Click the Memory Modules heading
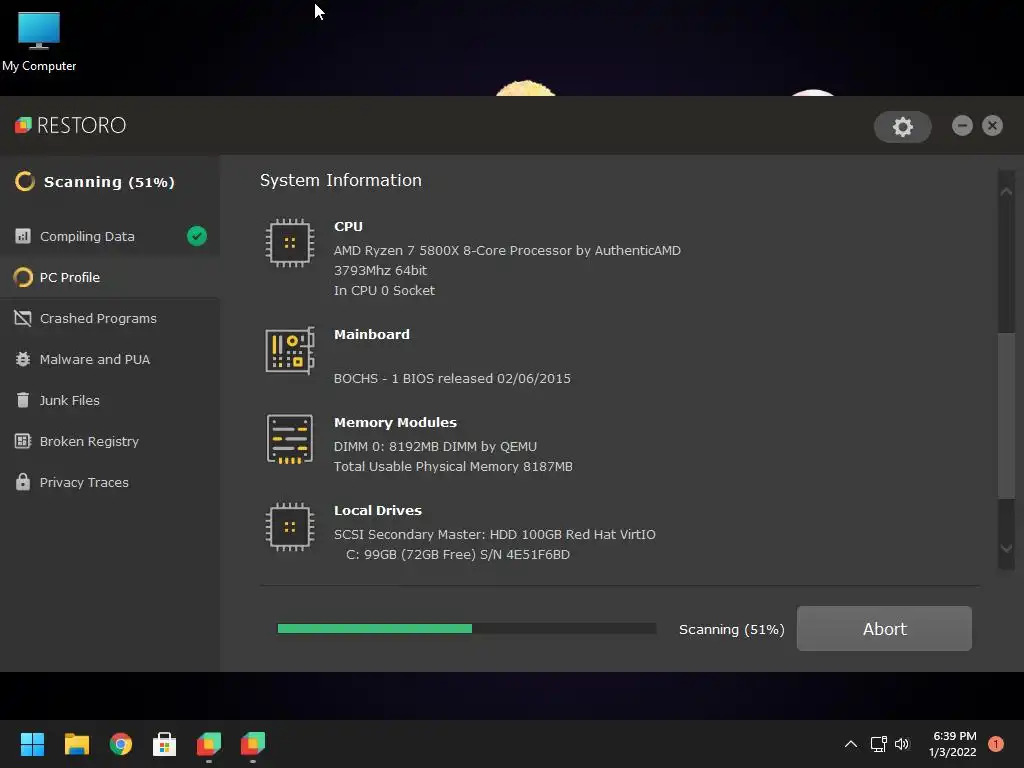The height and width of the screenshot is (768, 1024). pos(395,422)
